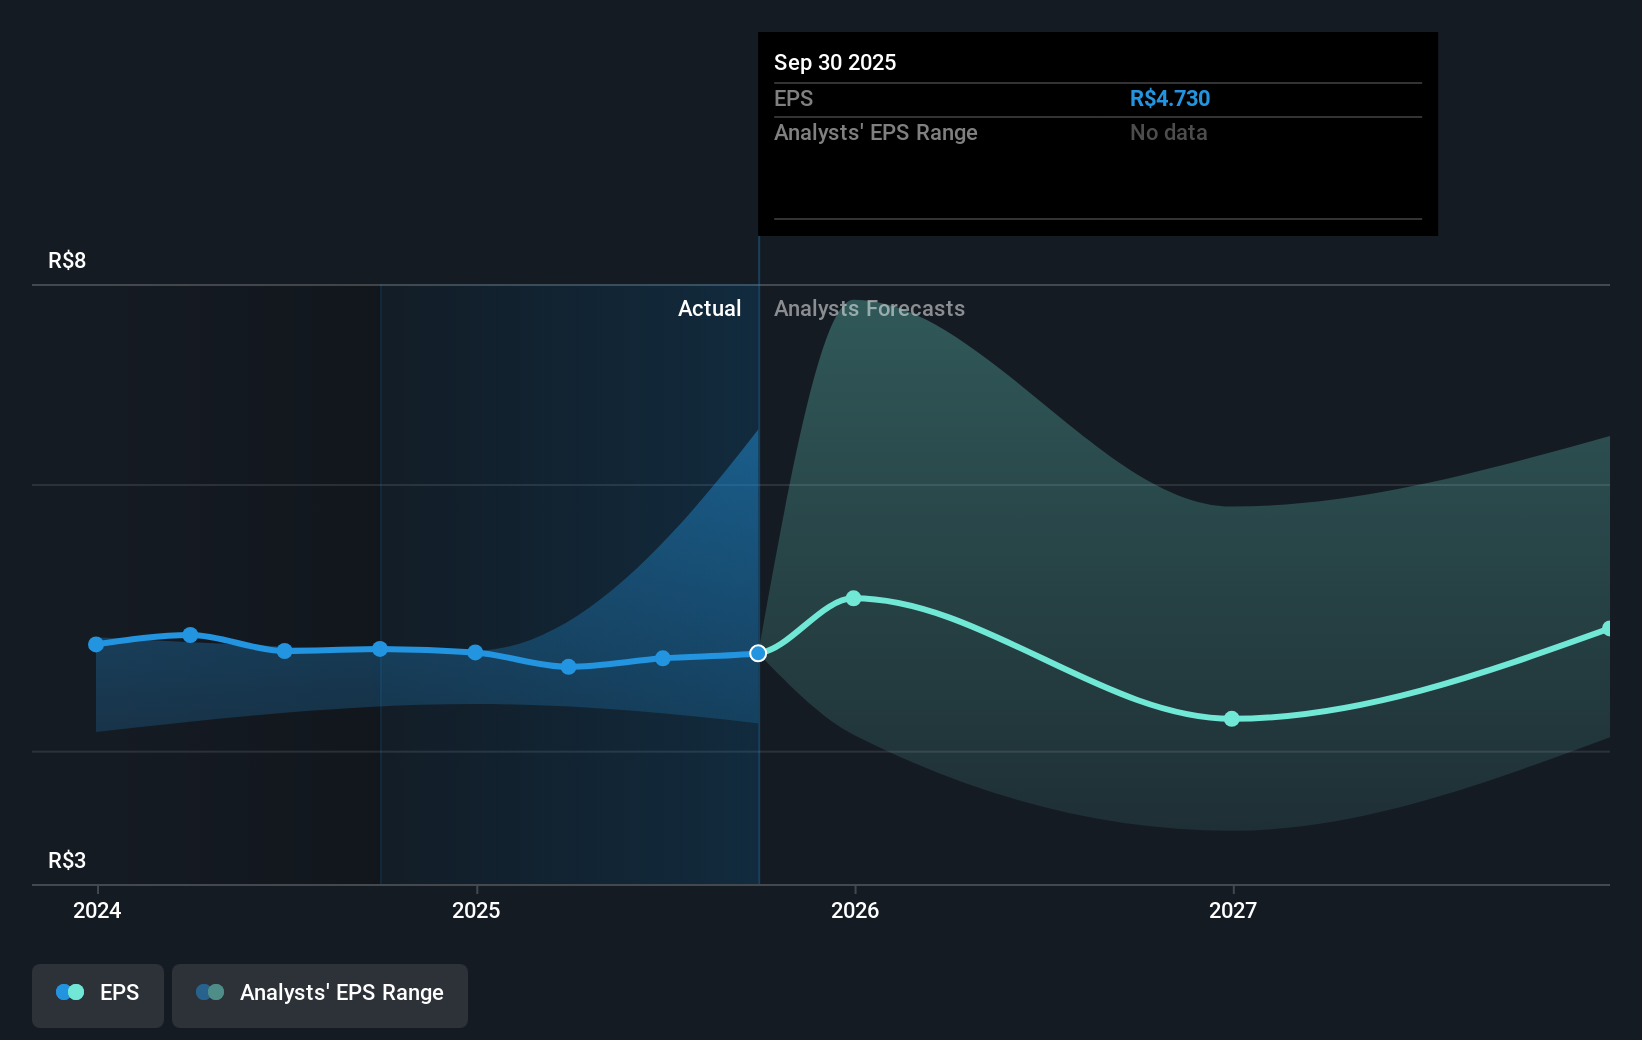Click the 2026 forecast peak data point
The height and width of the screenshot is (1040, 1642).
[x=853, y=598]
